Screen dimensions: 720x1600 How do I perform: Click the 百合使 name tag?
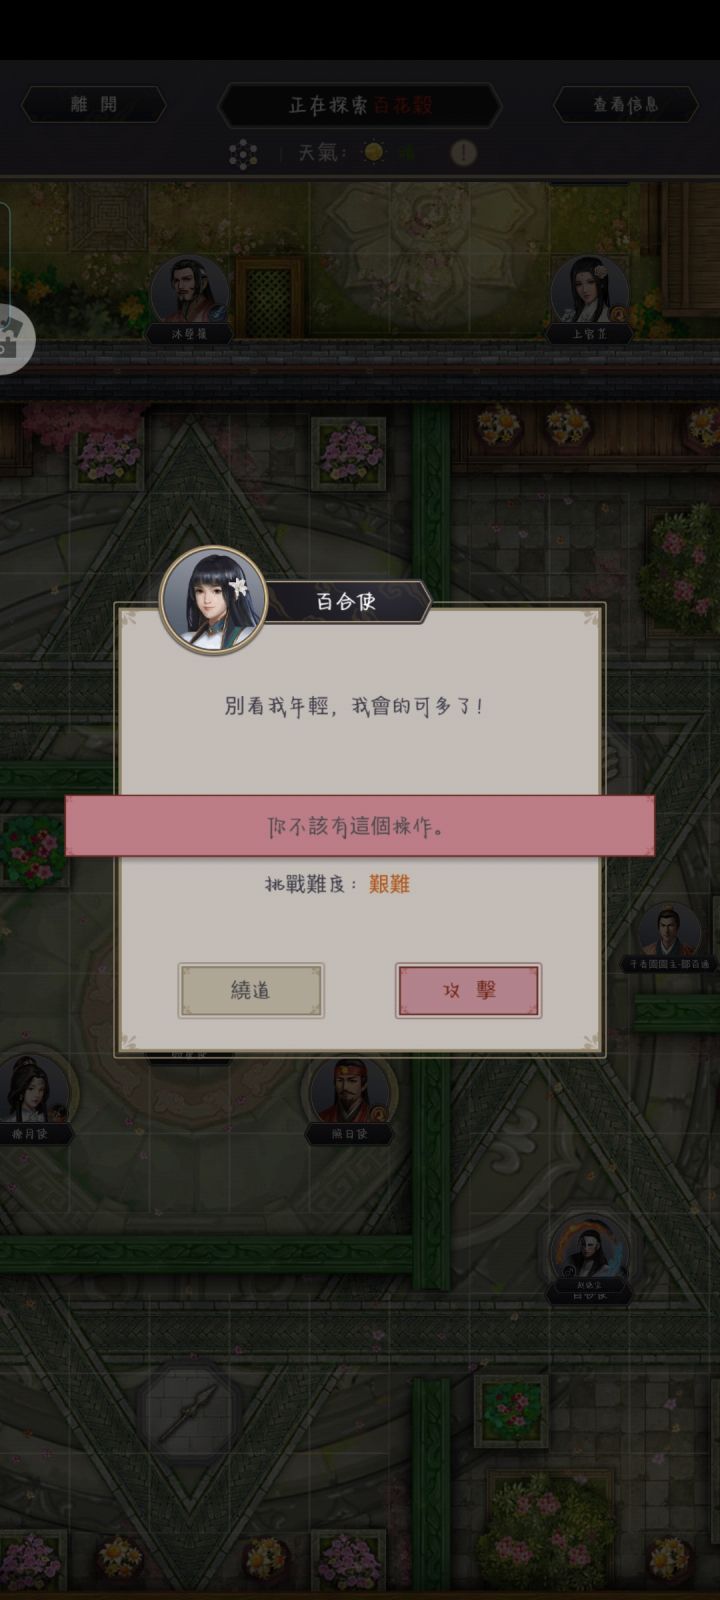click(346, 602)
